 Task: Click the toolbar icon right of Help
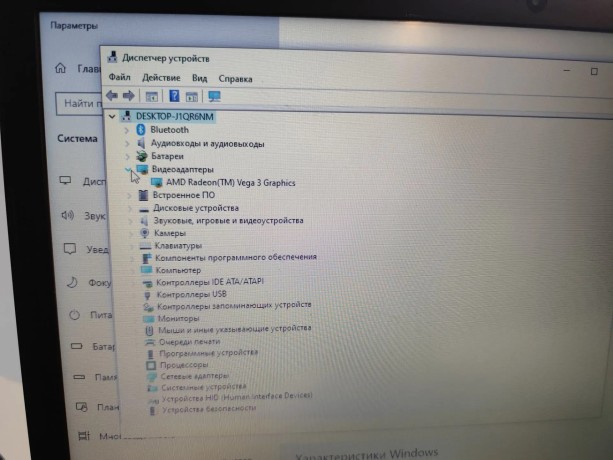pyautogui.click(x=192, y=97)
